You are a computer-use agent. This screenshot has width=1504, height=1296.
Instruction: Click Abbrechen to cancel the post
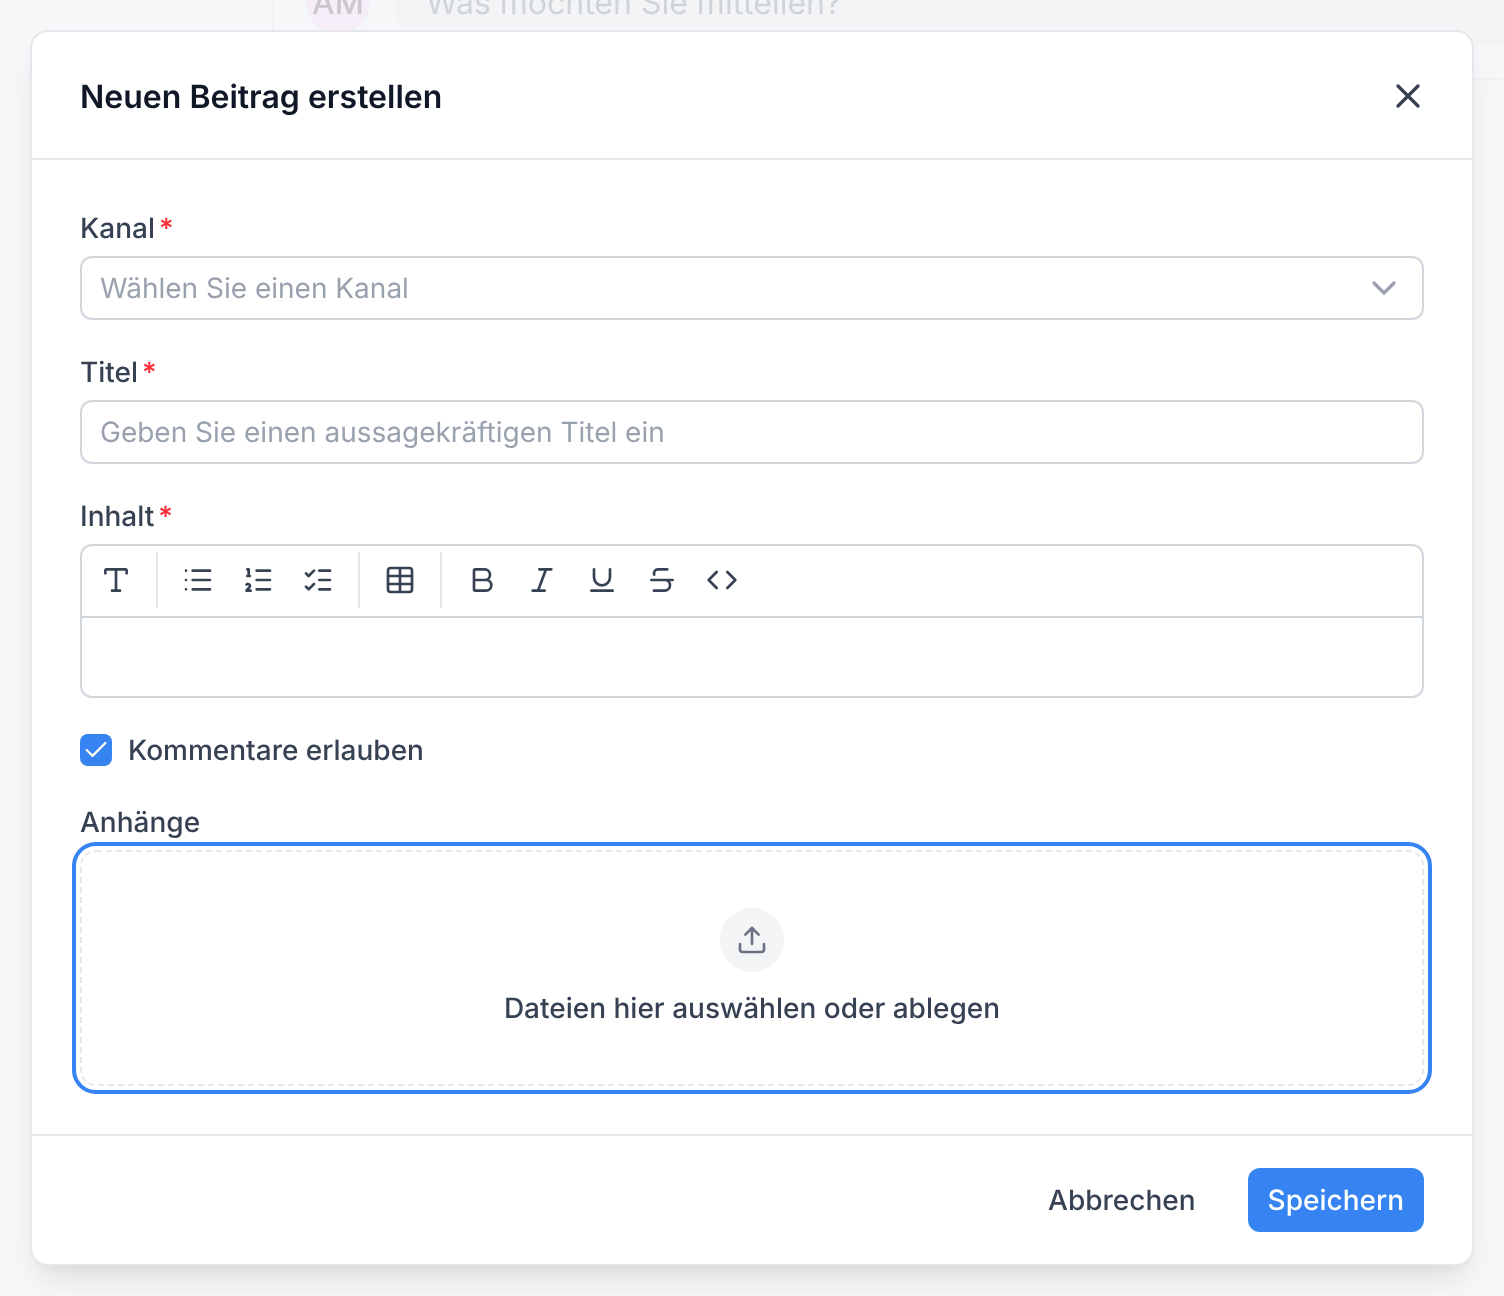(x=1122, y=1200)
